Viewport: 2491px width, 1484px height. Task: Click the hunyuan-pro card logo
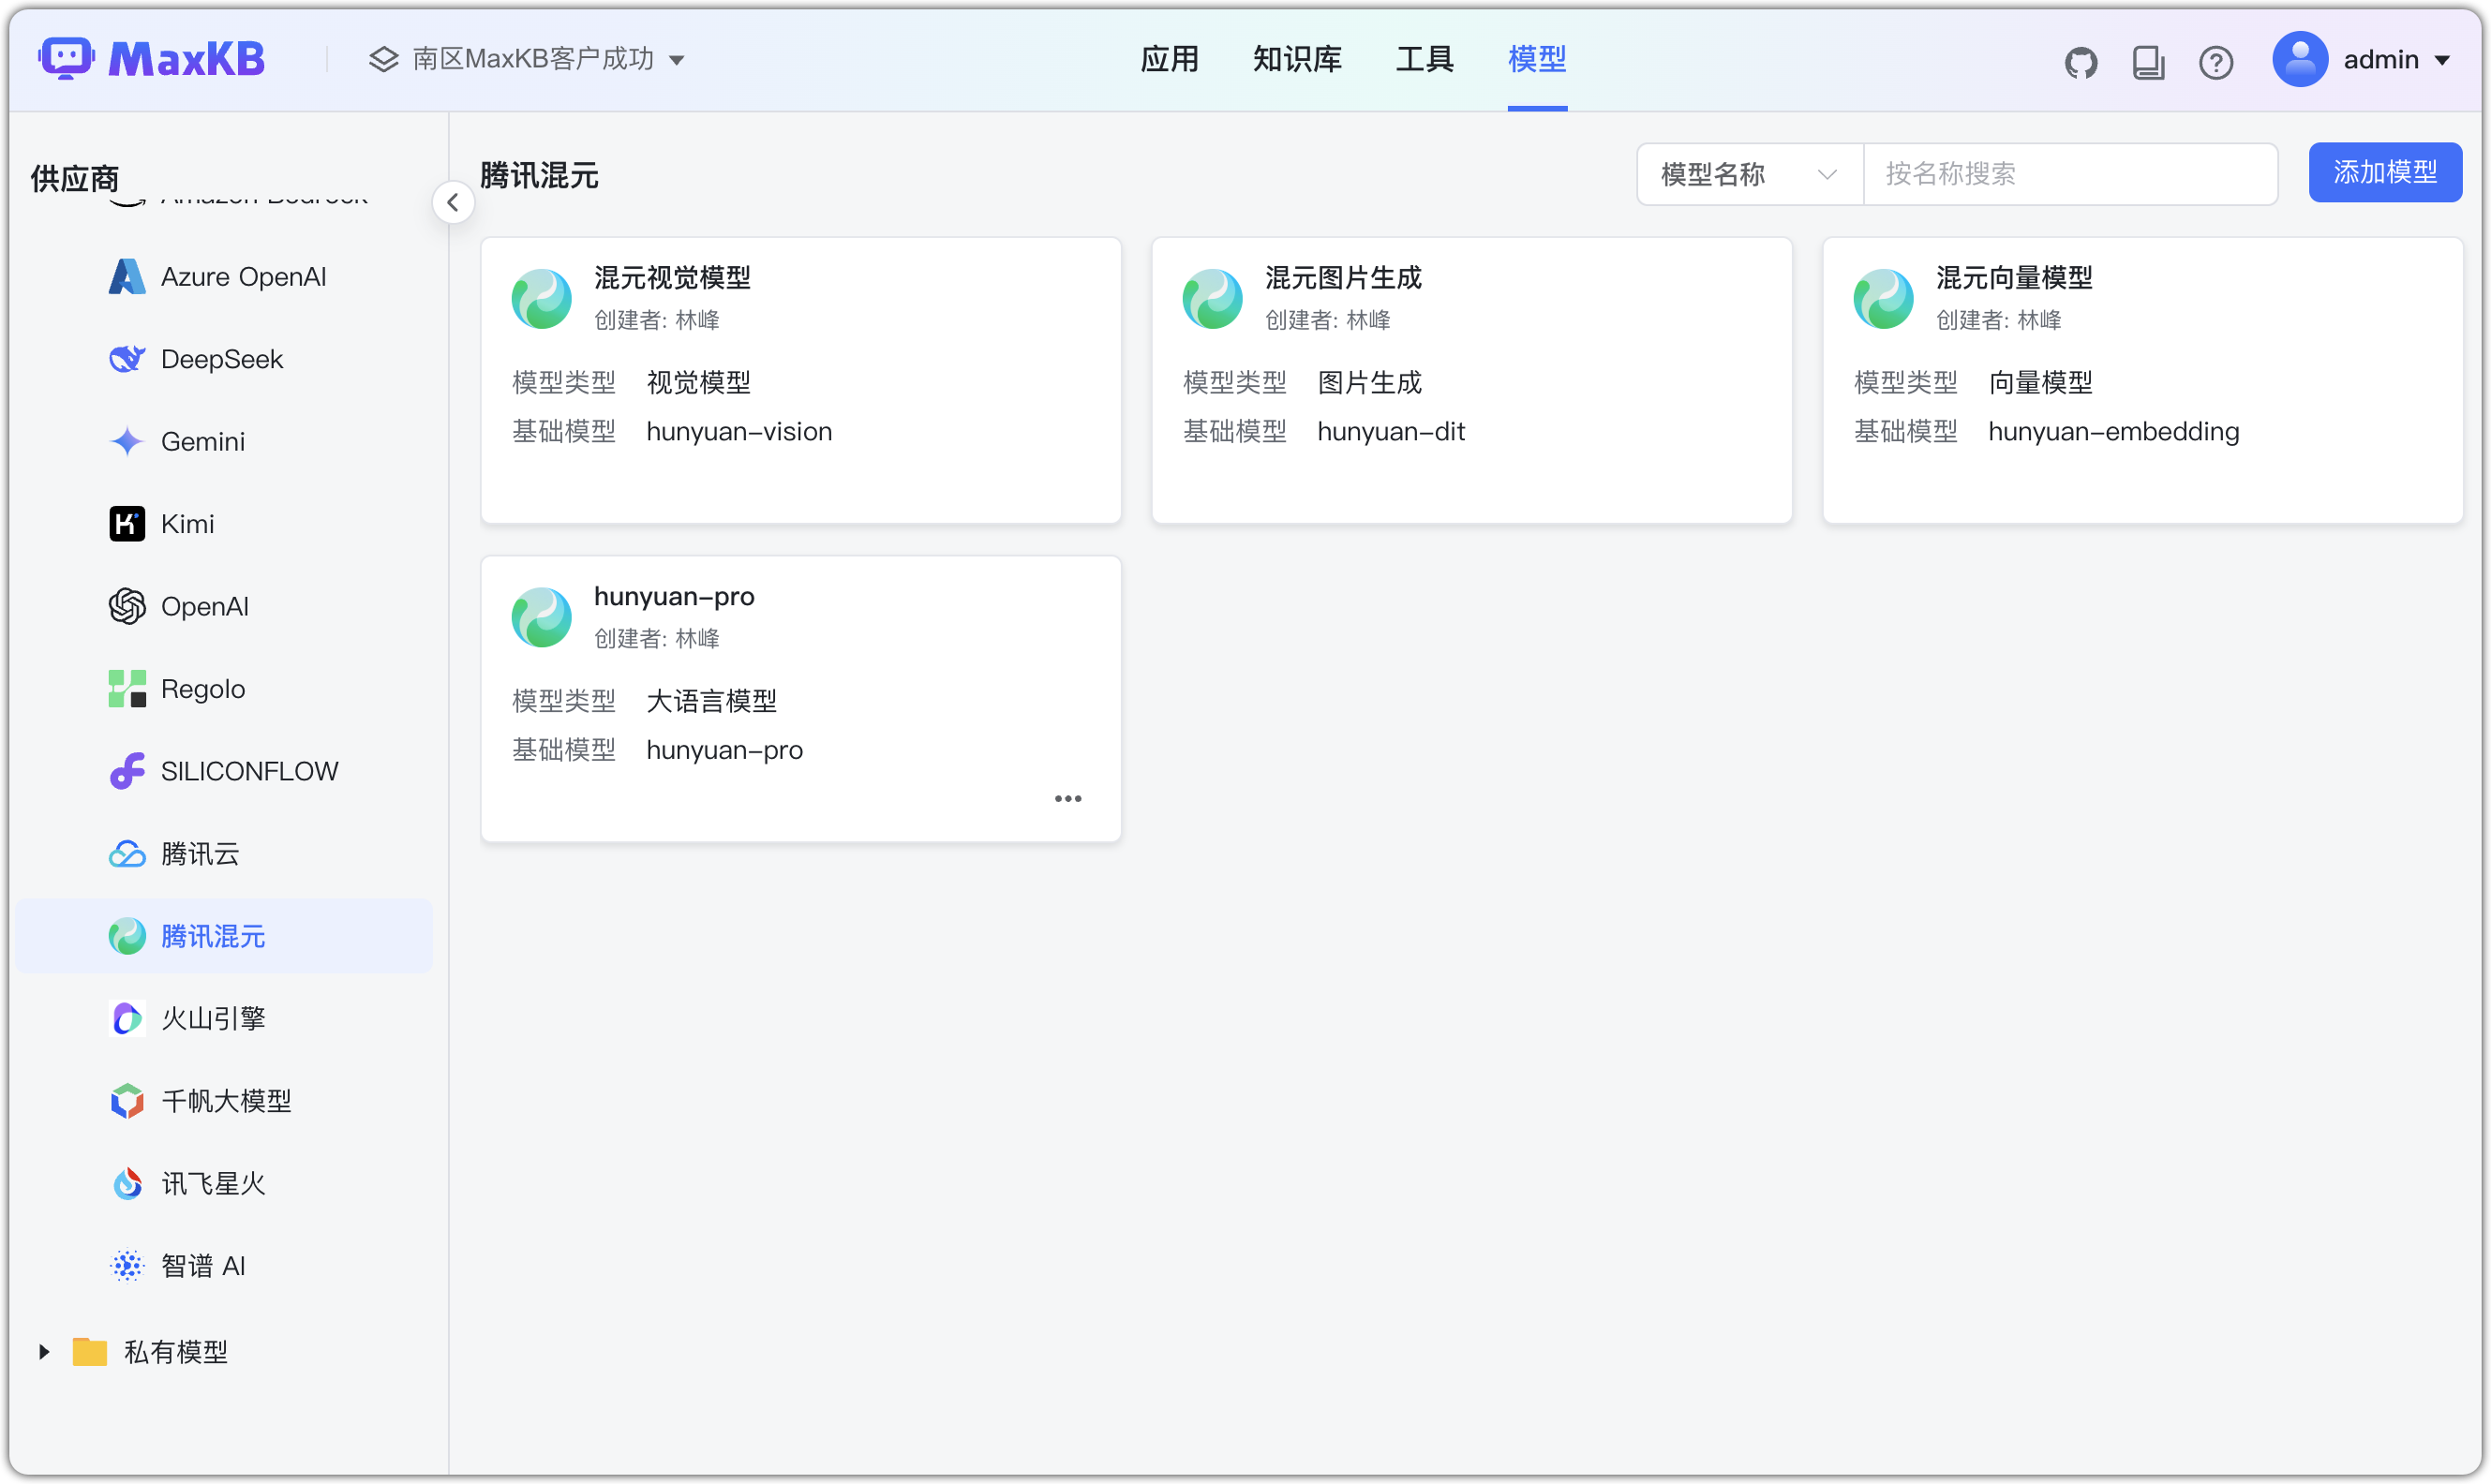541,617
